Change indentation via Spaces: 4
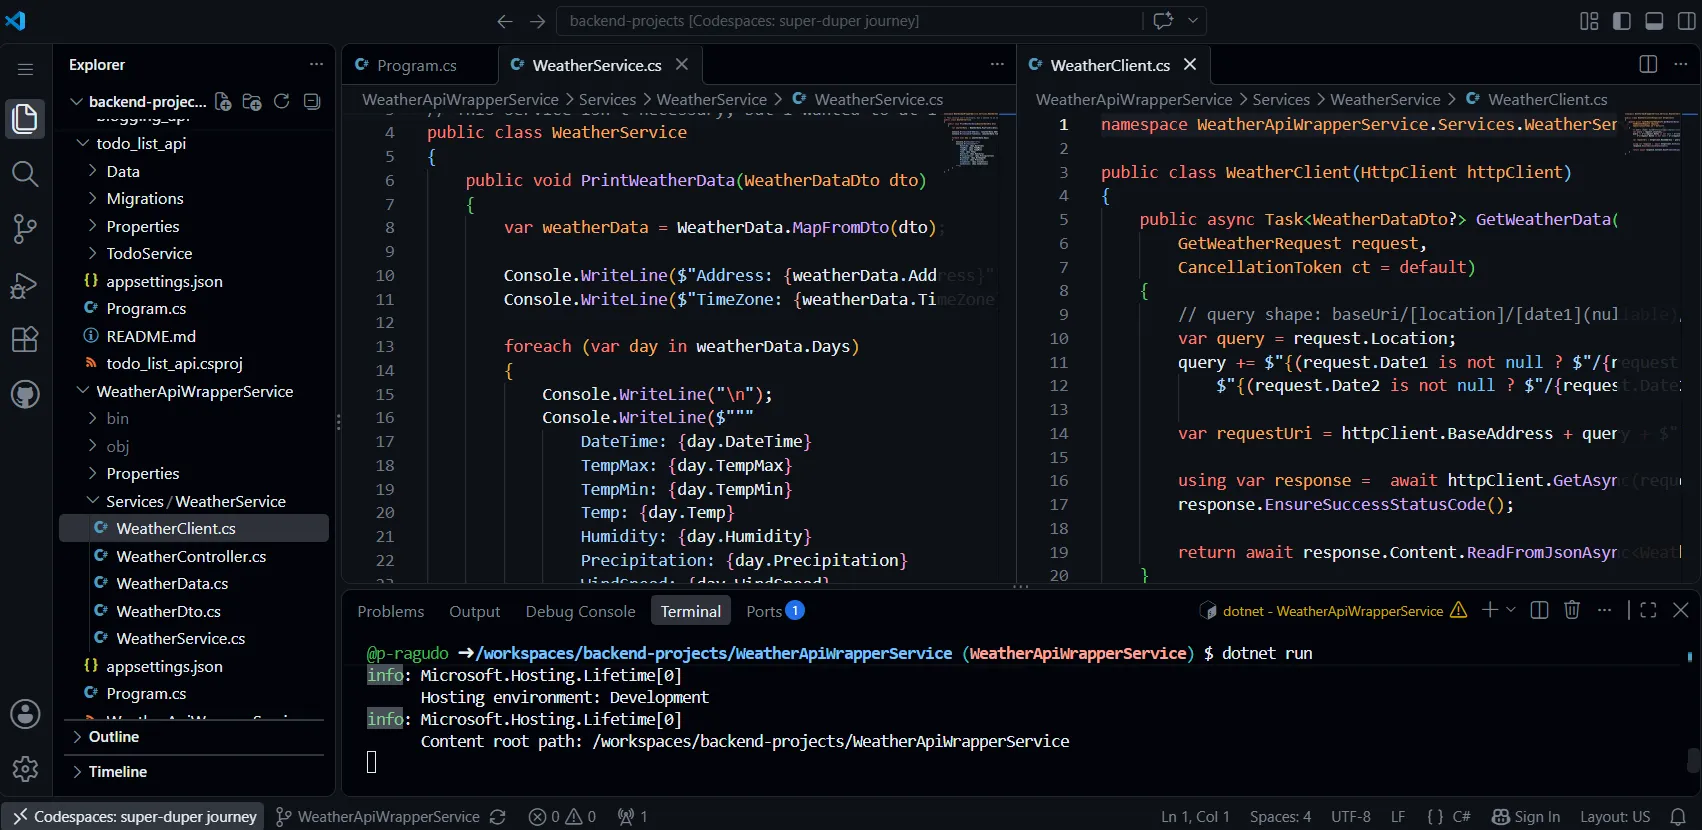The image size is (1702, 830). [x=1280, y=817]
